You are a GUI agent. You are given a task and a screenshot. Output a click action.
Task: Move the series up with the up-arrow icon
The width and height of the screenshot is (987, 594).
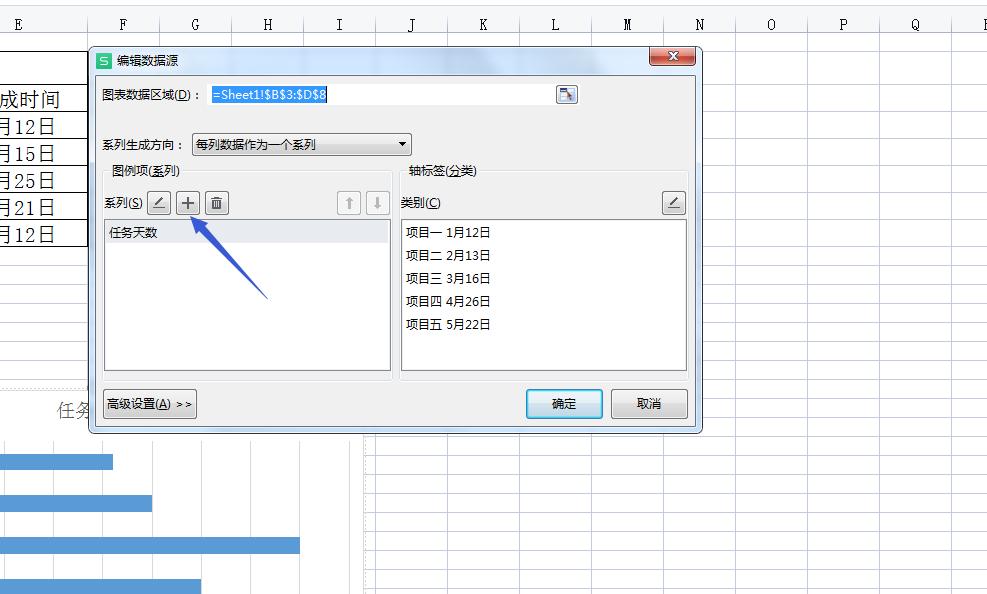[349, 203]
